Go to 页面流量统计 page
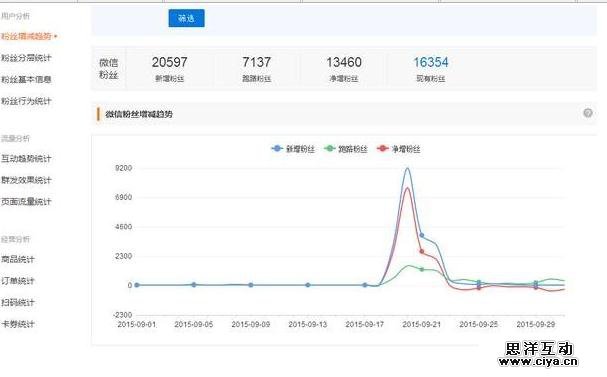 26,202
